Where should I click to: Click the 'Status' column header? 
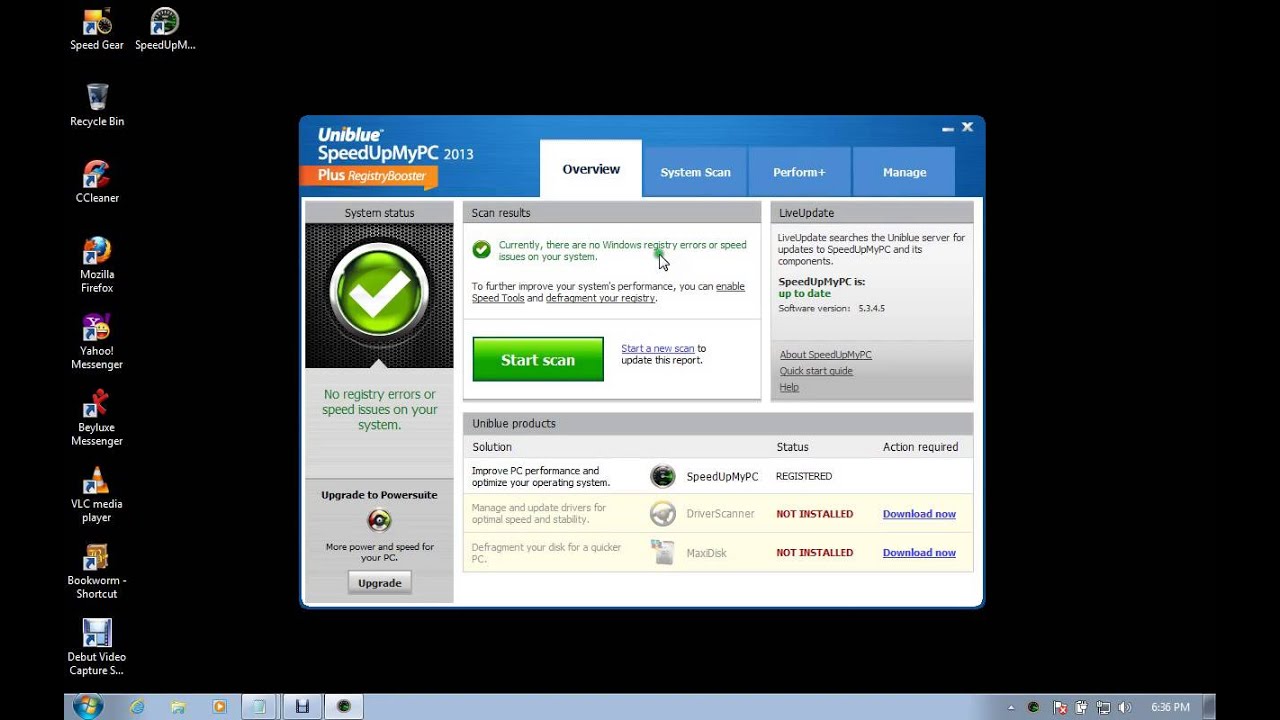tap(792, 447)
